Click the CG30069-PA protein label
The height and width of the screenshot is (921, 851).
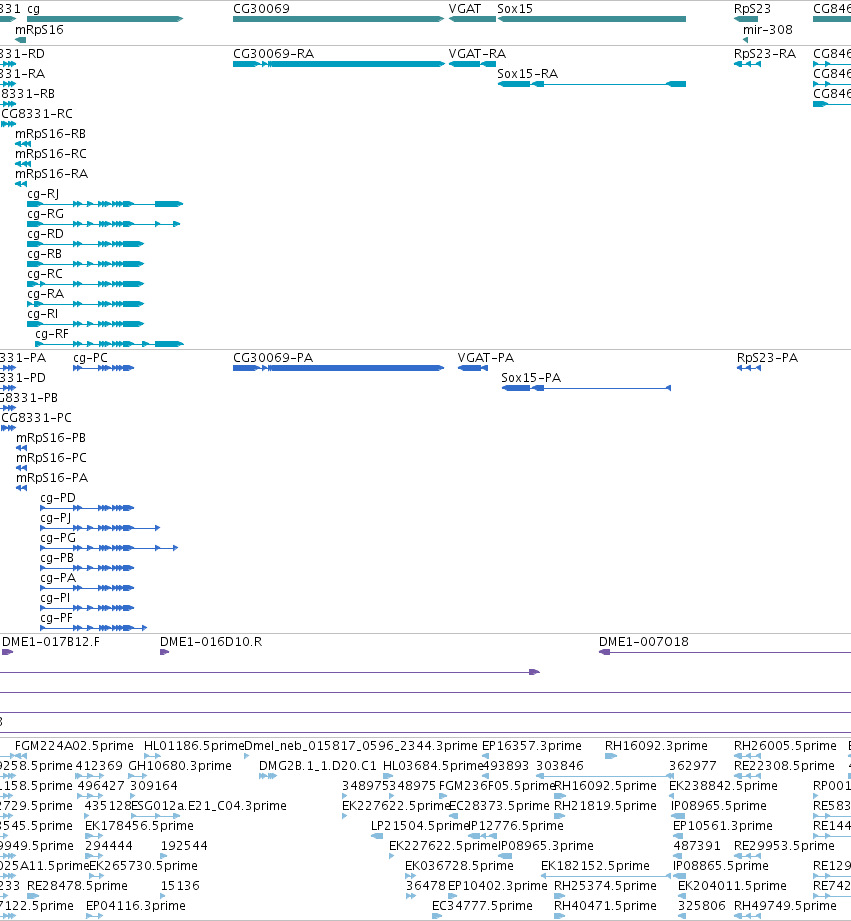tap(273, 357)
